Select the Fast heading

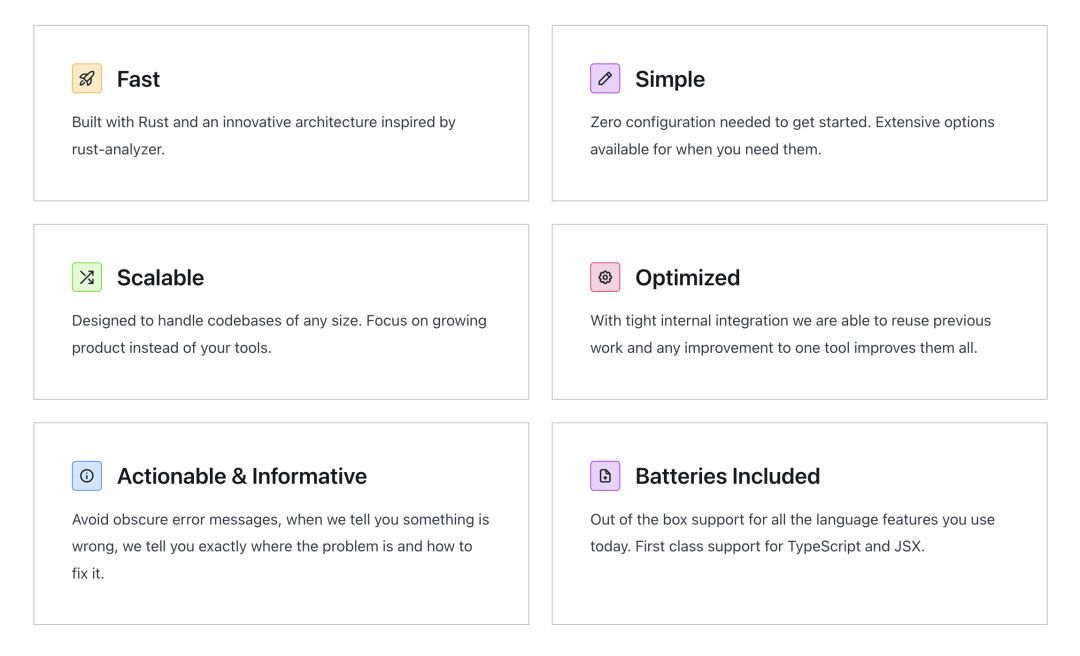point(138,79)
